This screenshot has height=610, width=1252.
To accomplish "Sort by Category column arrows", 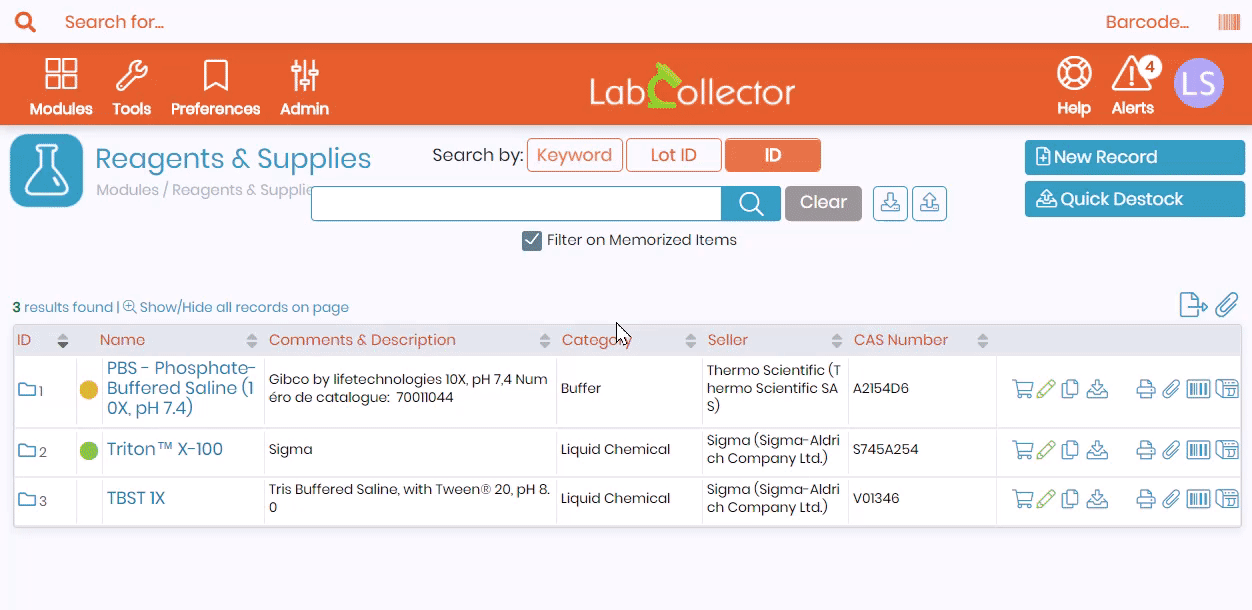I will (x=690, y=341).
